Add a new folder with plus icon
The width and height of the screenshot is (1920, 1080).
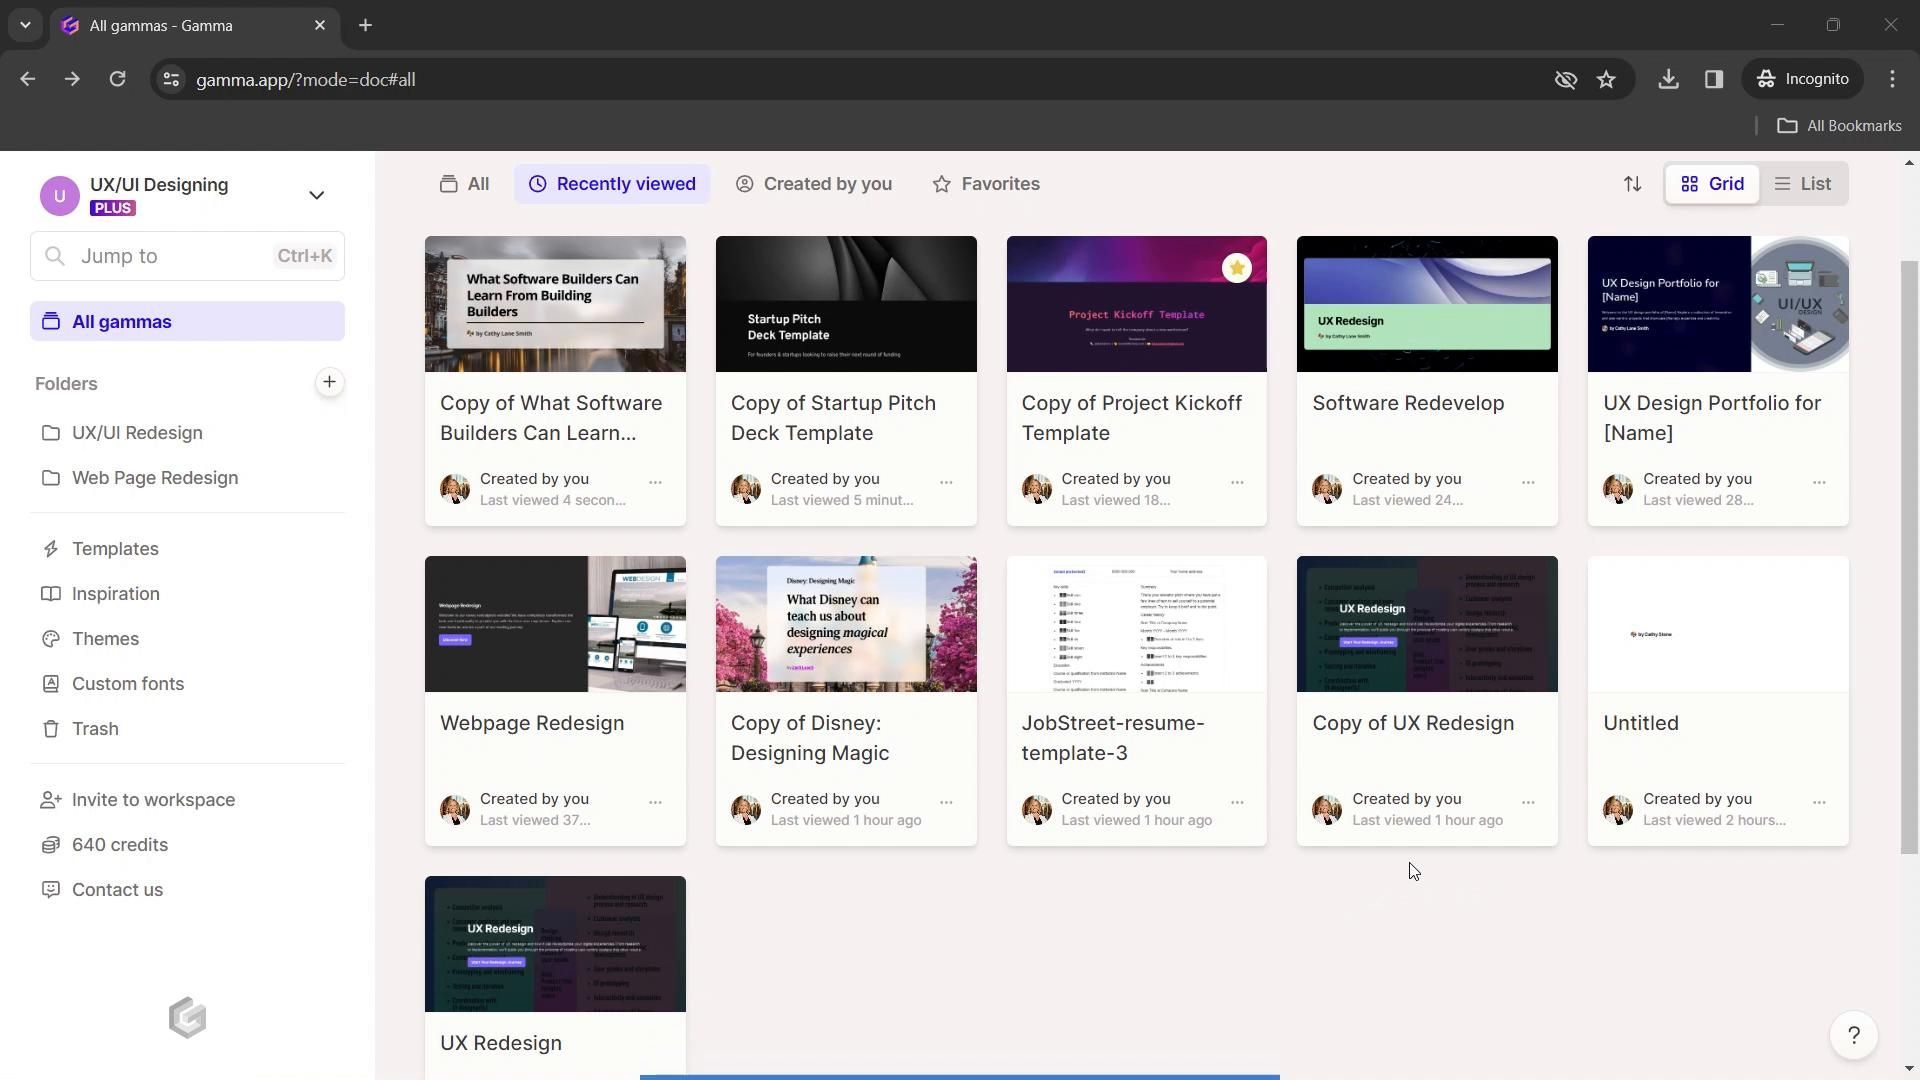(329, 382)
